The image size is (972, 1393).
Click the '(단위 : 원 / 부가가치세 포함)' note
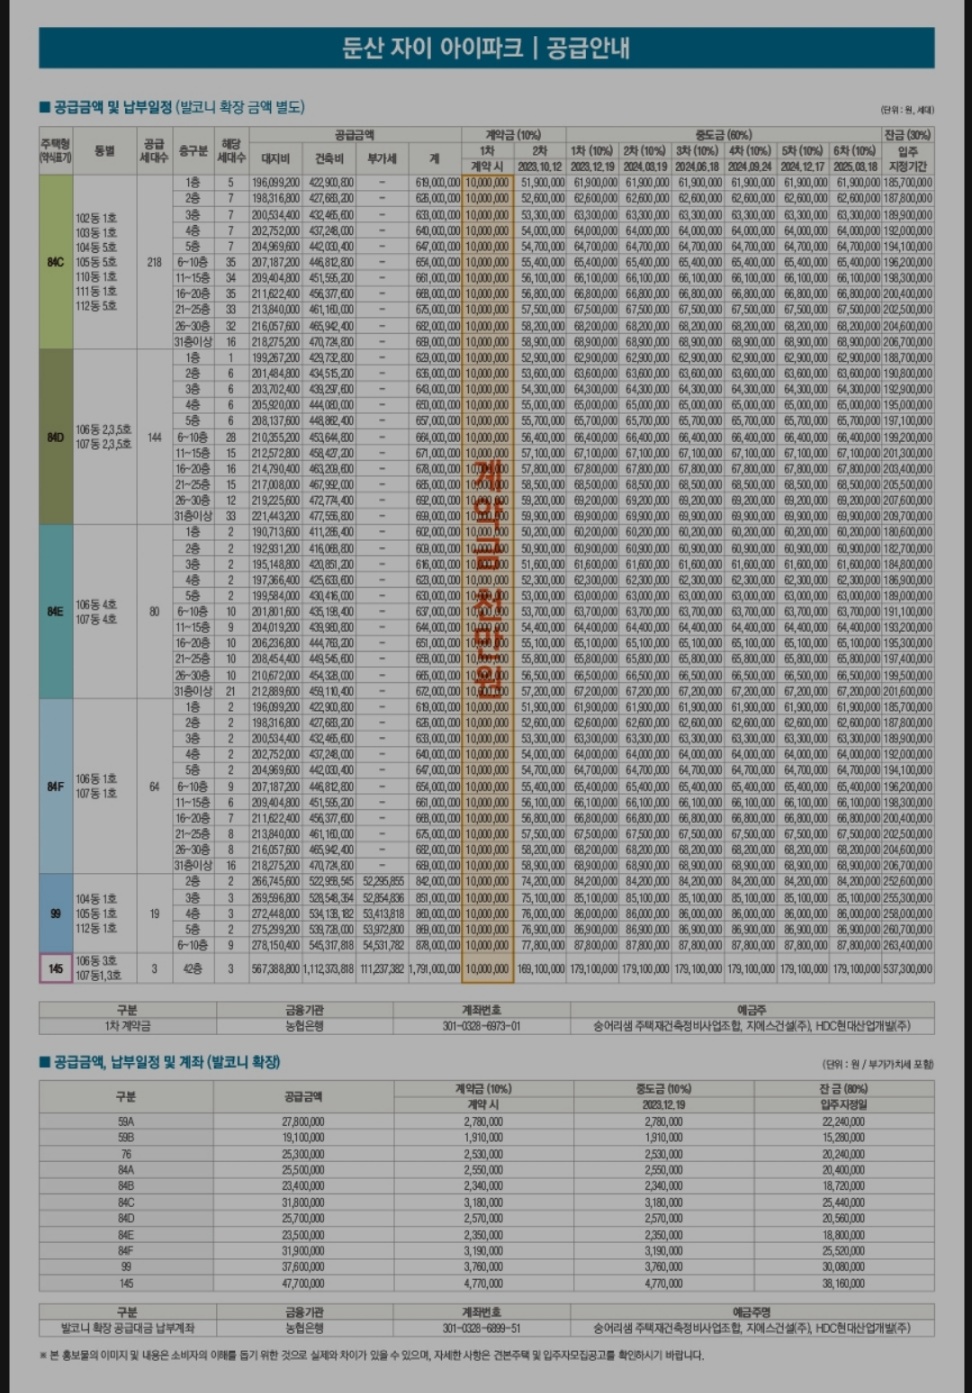coord(877,1064)
